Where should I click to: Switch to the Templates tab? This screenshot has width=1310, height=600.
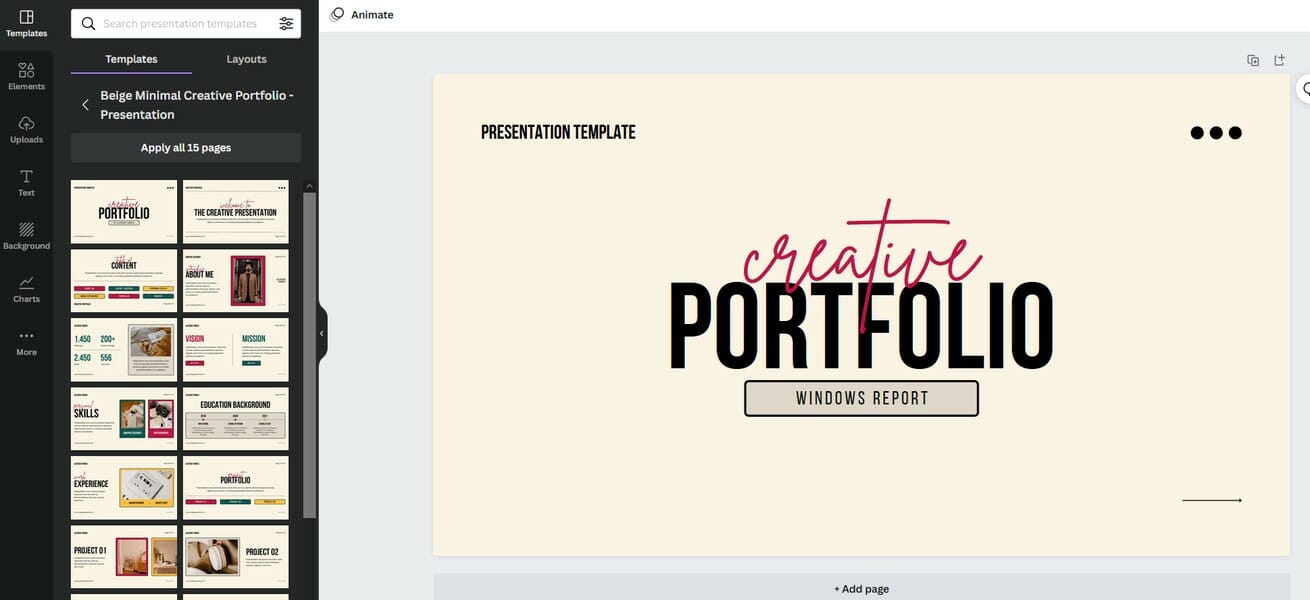(x=131, y=59)
